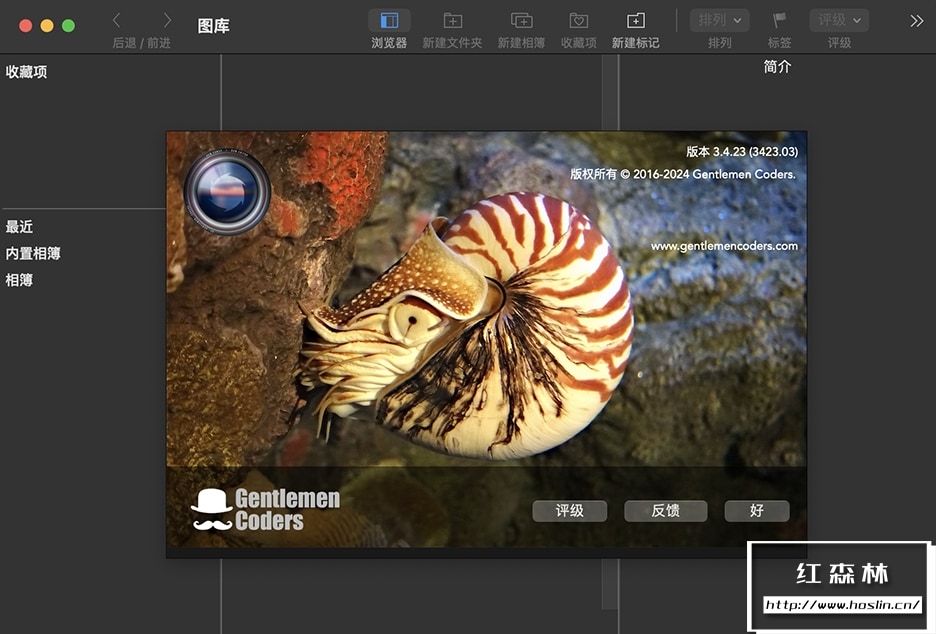Click the New Marker (新建标记) icon
The height and width of the screenshot is (634, 936).
[635, 21]
